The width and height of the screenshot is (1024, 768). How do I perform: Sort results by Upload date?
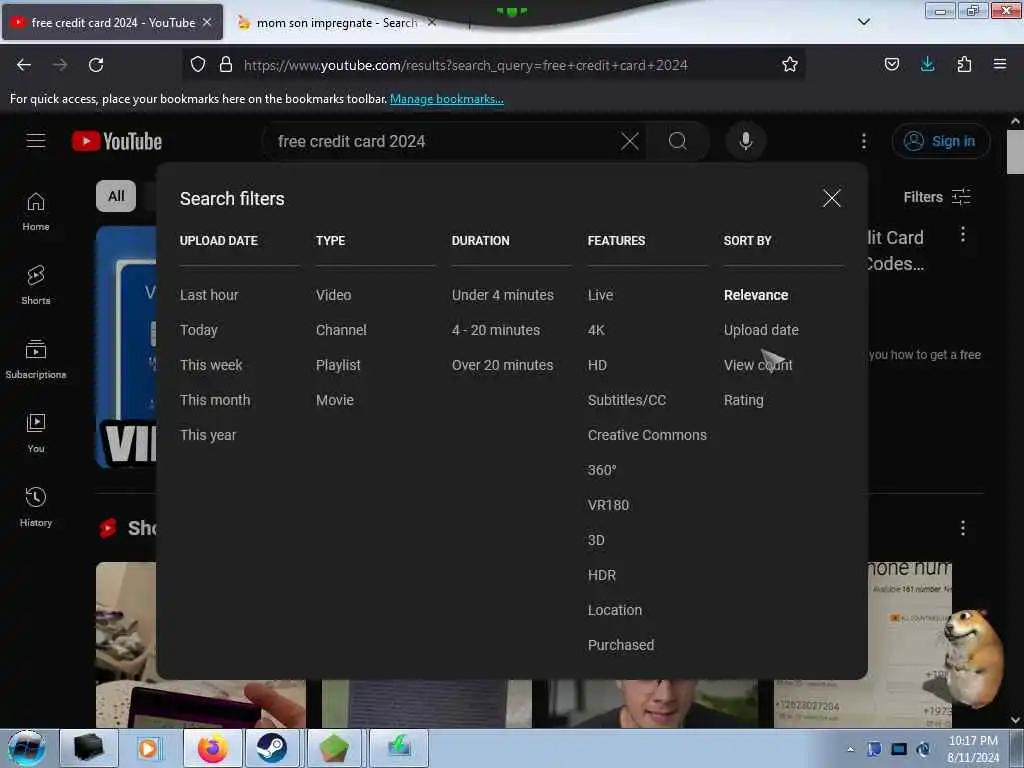761,330
